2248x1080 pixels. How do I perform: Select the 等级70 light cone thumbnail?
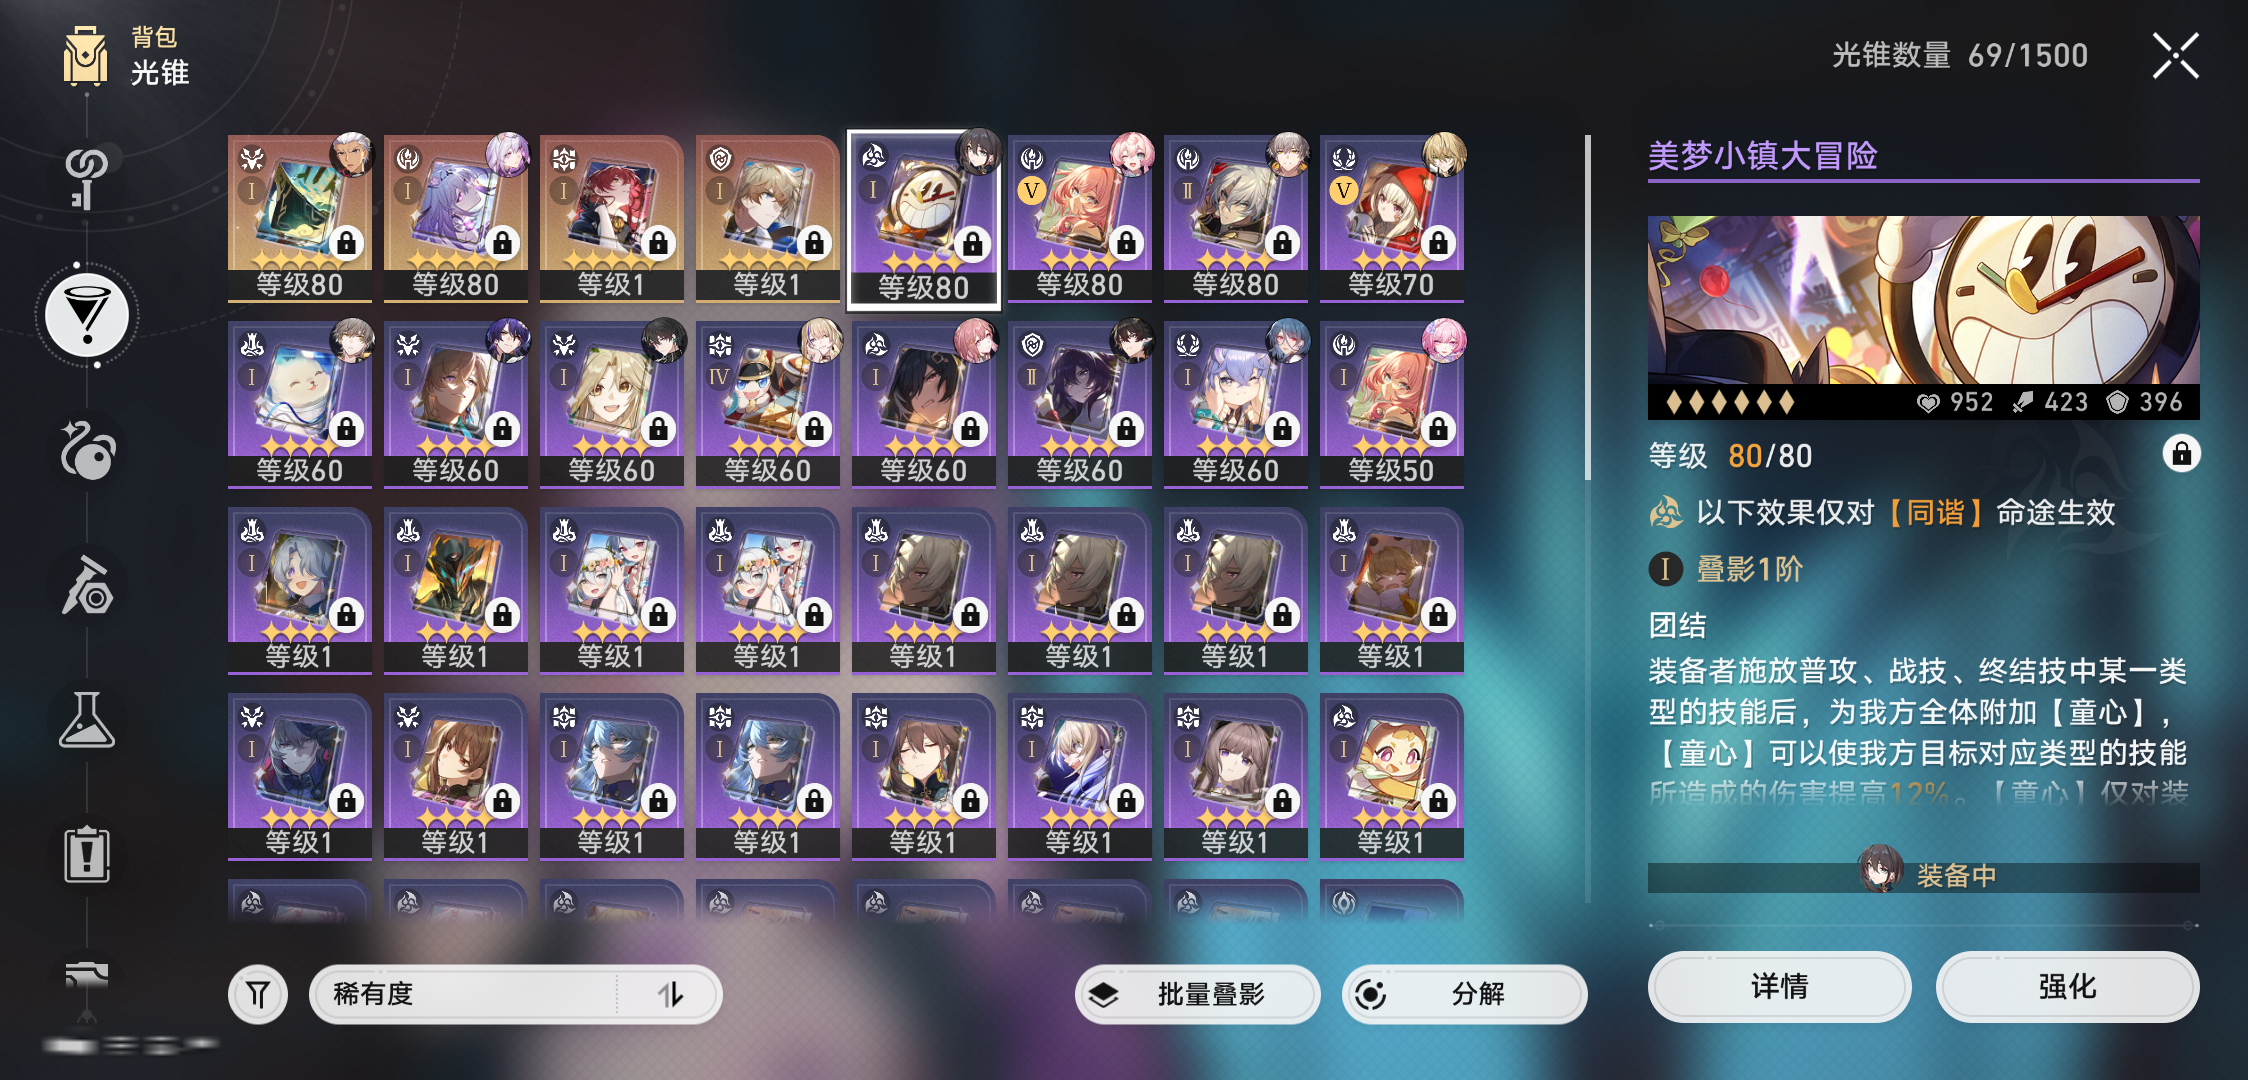(x=1392, y=218)
